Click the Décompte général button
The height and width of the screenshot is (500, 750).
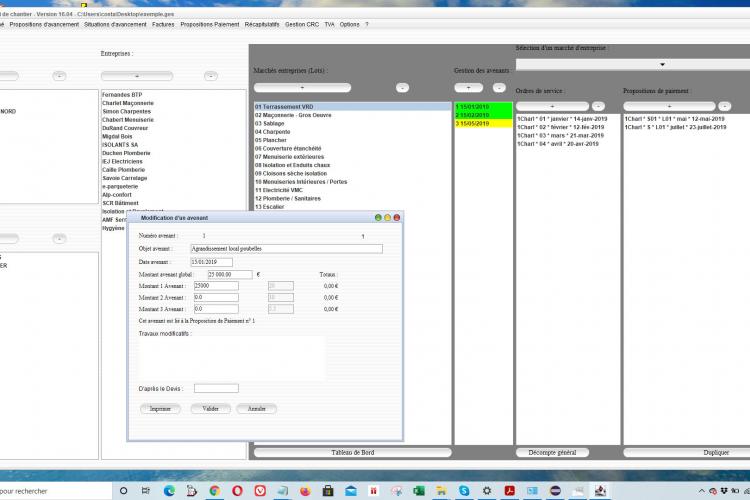coord(552,452)
